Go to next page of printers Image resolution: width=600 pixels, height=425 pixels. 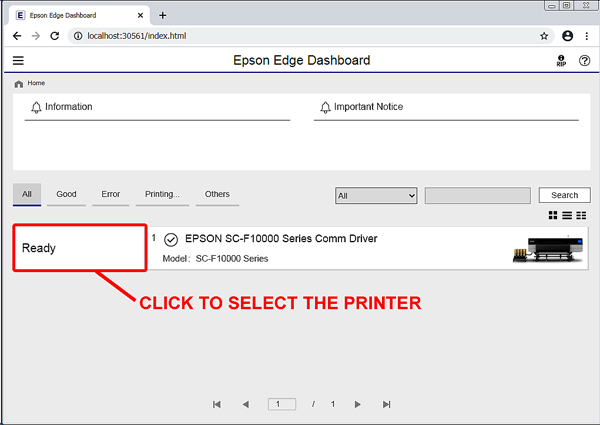click(357, 404)
